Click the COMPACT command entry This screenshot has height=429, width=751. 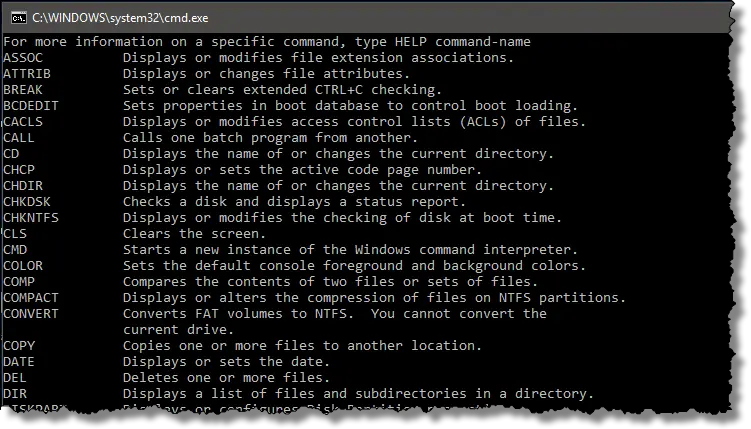click(x=31, y=298)
